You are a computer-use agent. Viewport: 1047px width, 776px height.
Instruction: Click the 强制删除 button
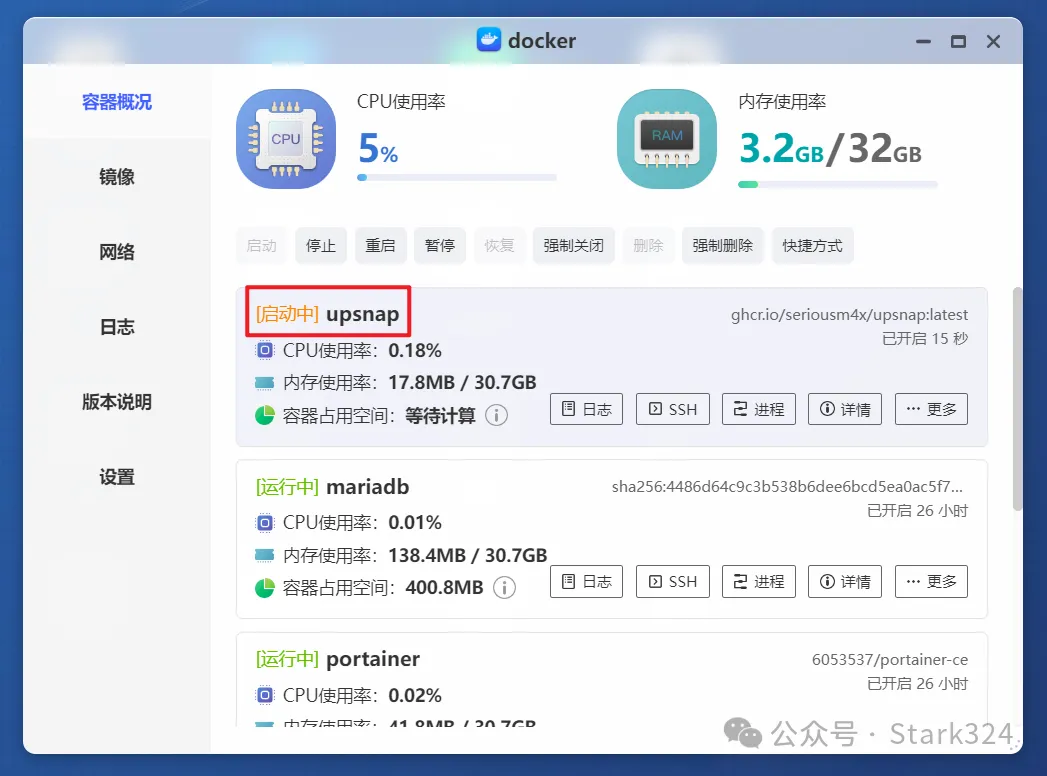pos(722,246)
